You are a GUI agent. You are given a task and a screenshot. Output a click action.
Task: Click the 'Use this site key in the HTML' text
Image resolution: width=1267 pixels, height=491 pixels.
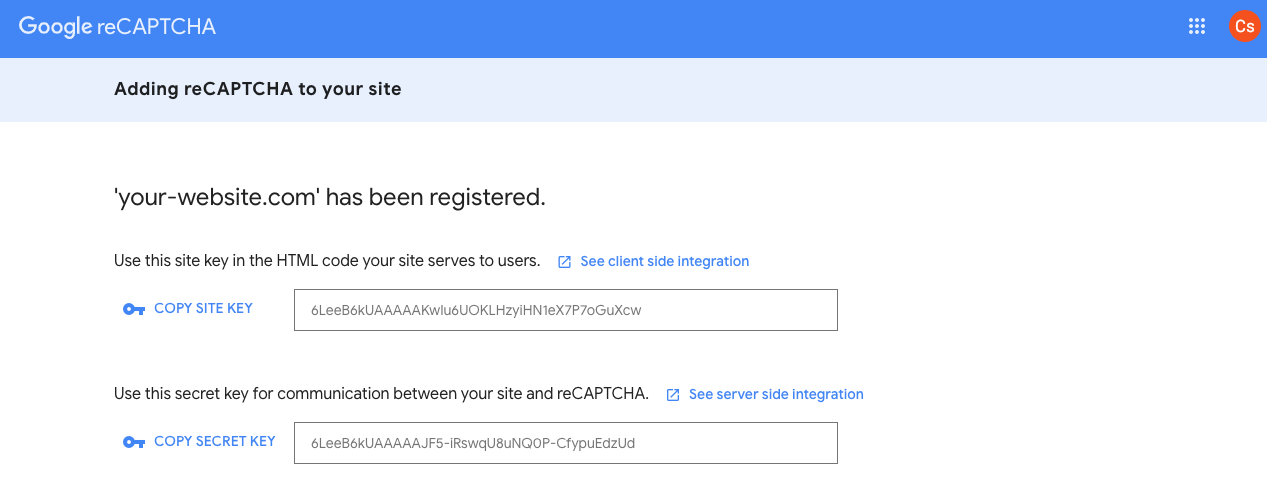pyautogui.click(x=327, y=261)
